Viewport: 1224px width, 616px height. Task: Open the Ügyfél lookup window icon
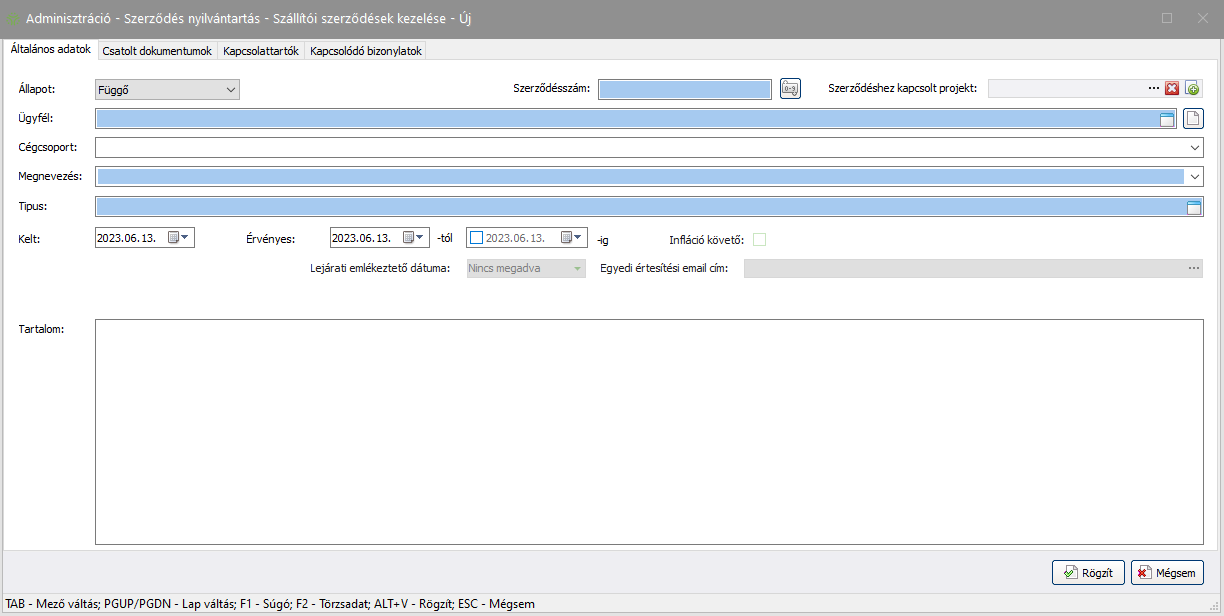[x=1166, y=119]
